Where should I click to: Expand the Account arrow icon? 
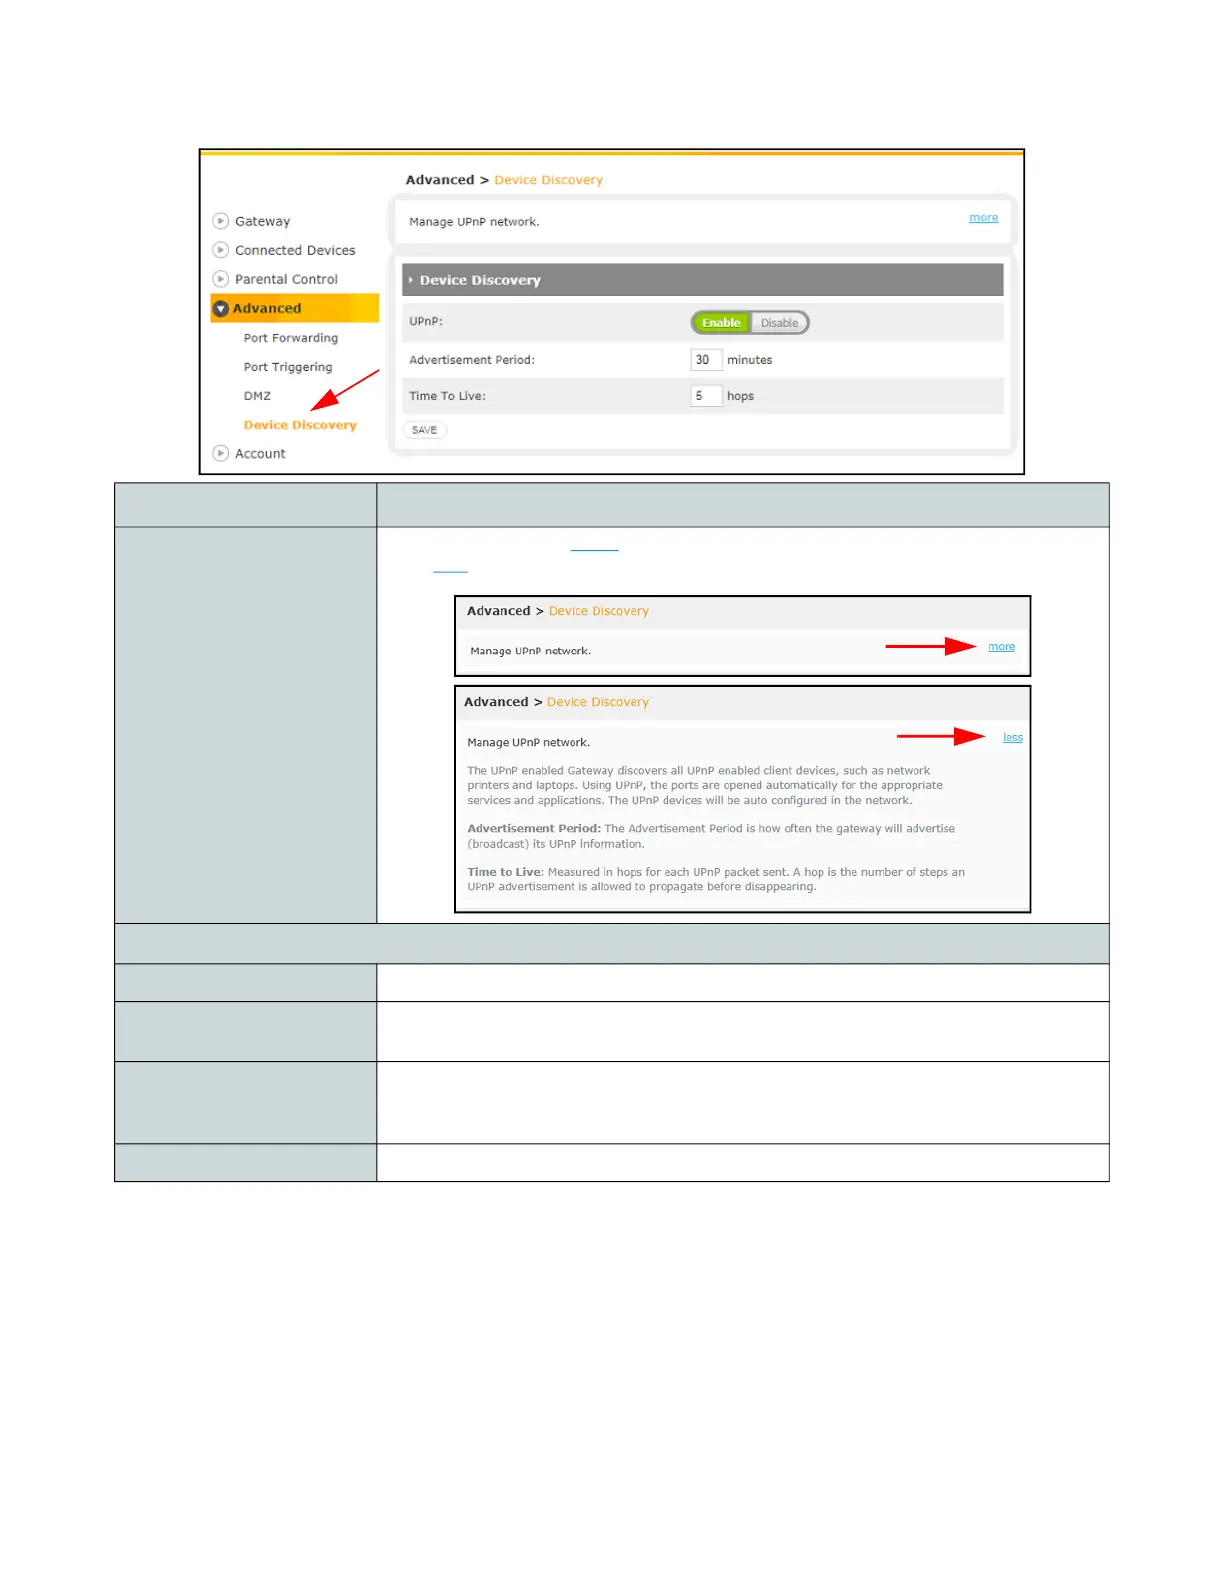point(221,453)
